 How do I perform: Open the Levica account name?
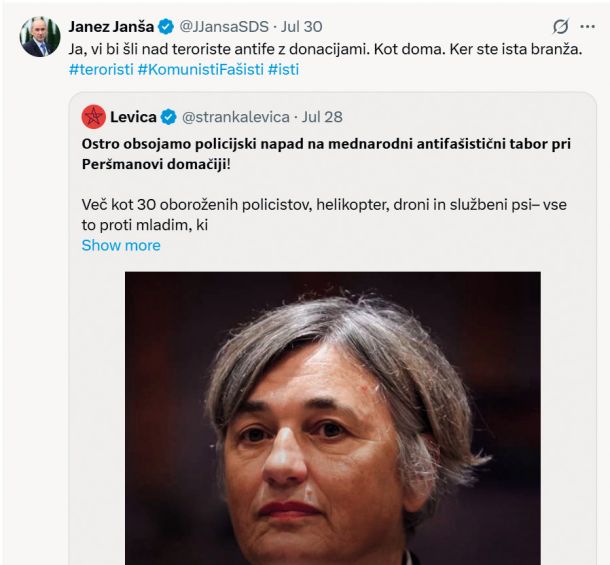click(x=133, y=117)
